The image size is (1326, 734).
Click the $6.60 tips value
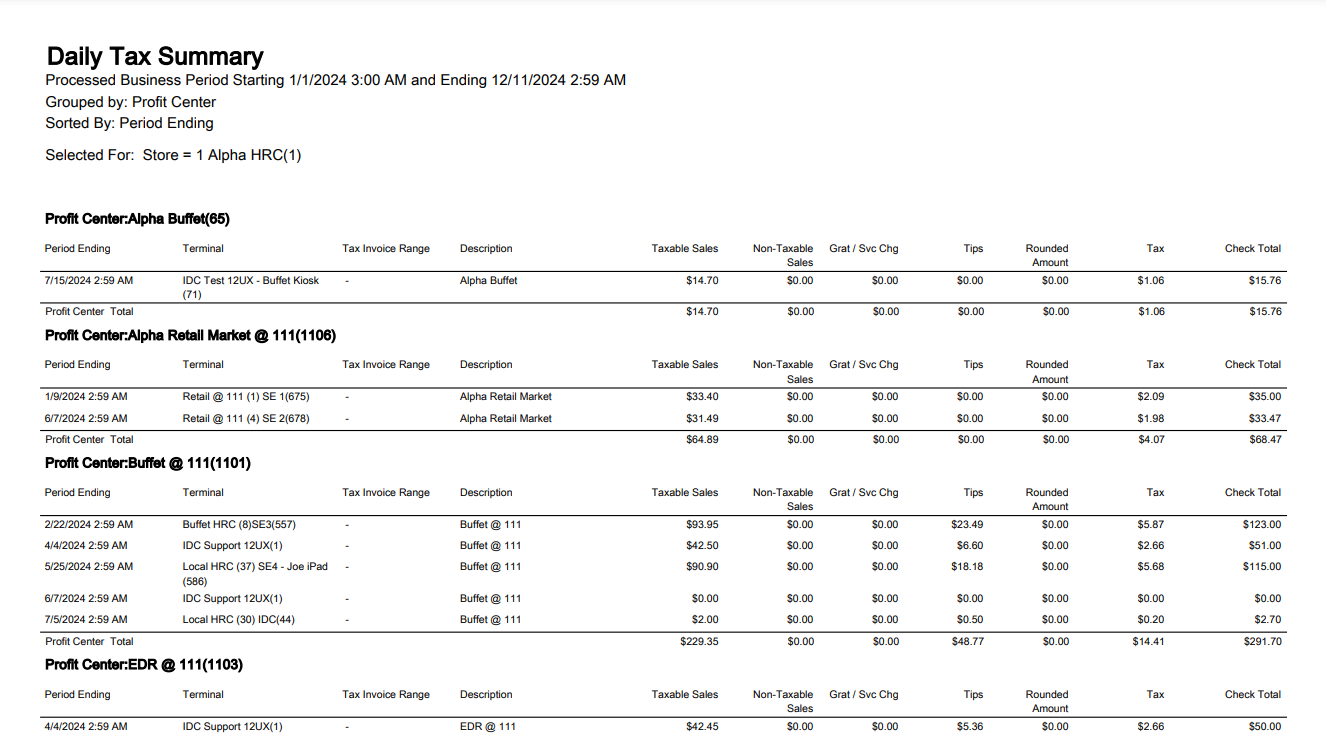(970, 546)
